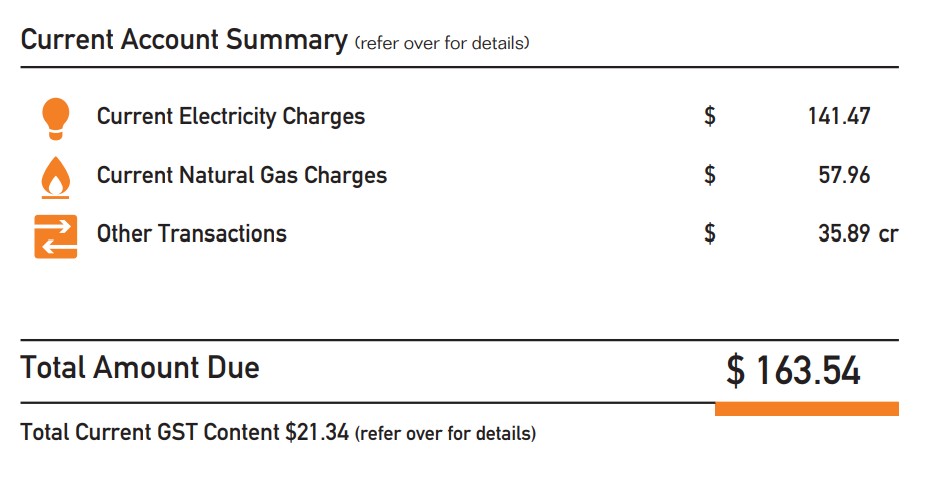Click the Total Current GST Content $21.34 text
The width and height of the screenshot is (936, 480).
coord(184,432)
